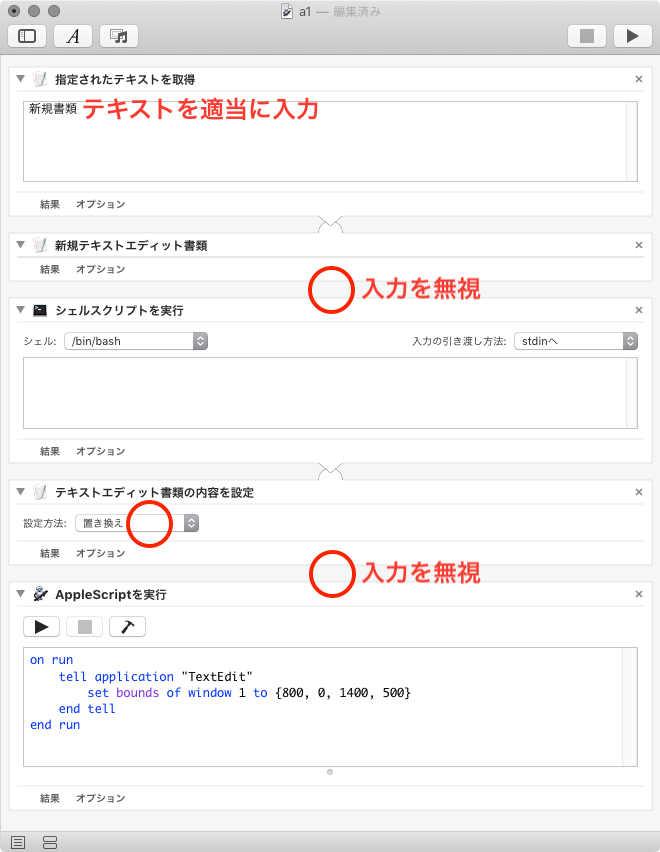Show オプション under テキストエディット書類の内容を設定
This screenshot has width=660, height=852.
coord(100,554)
